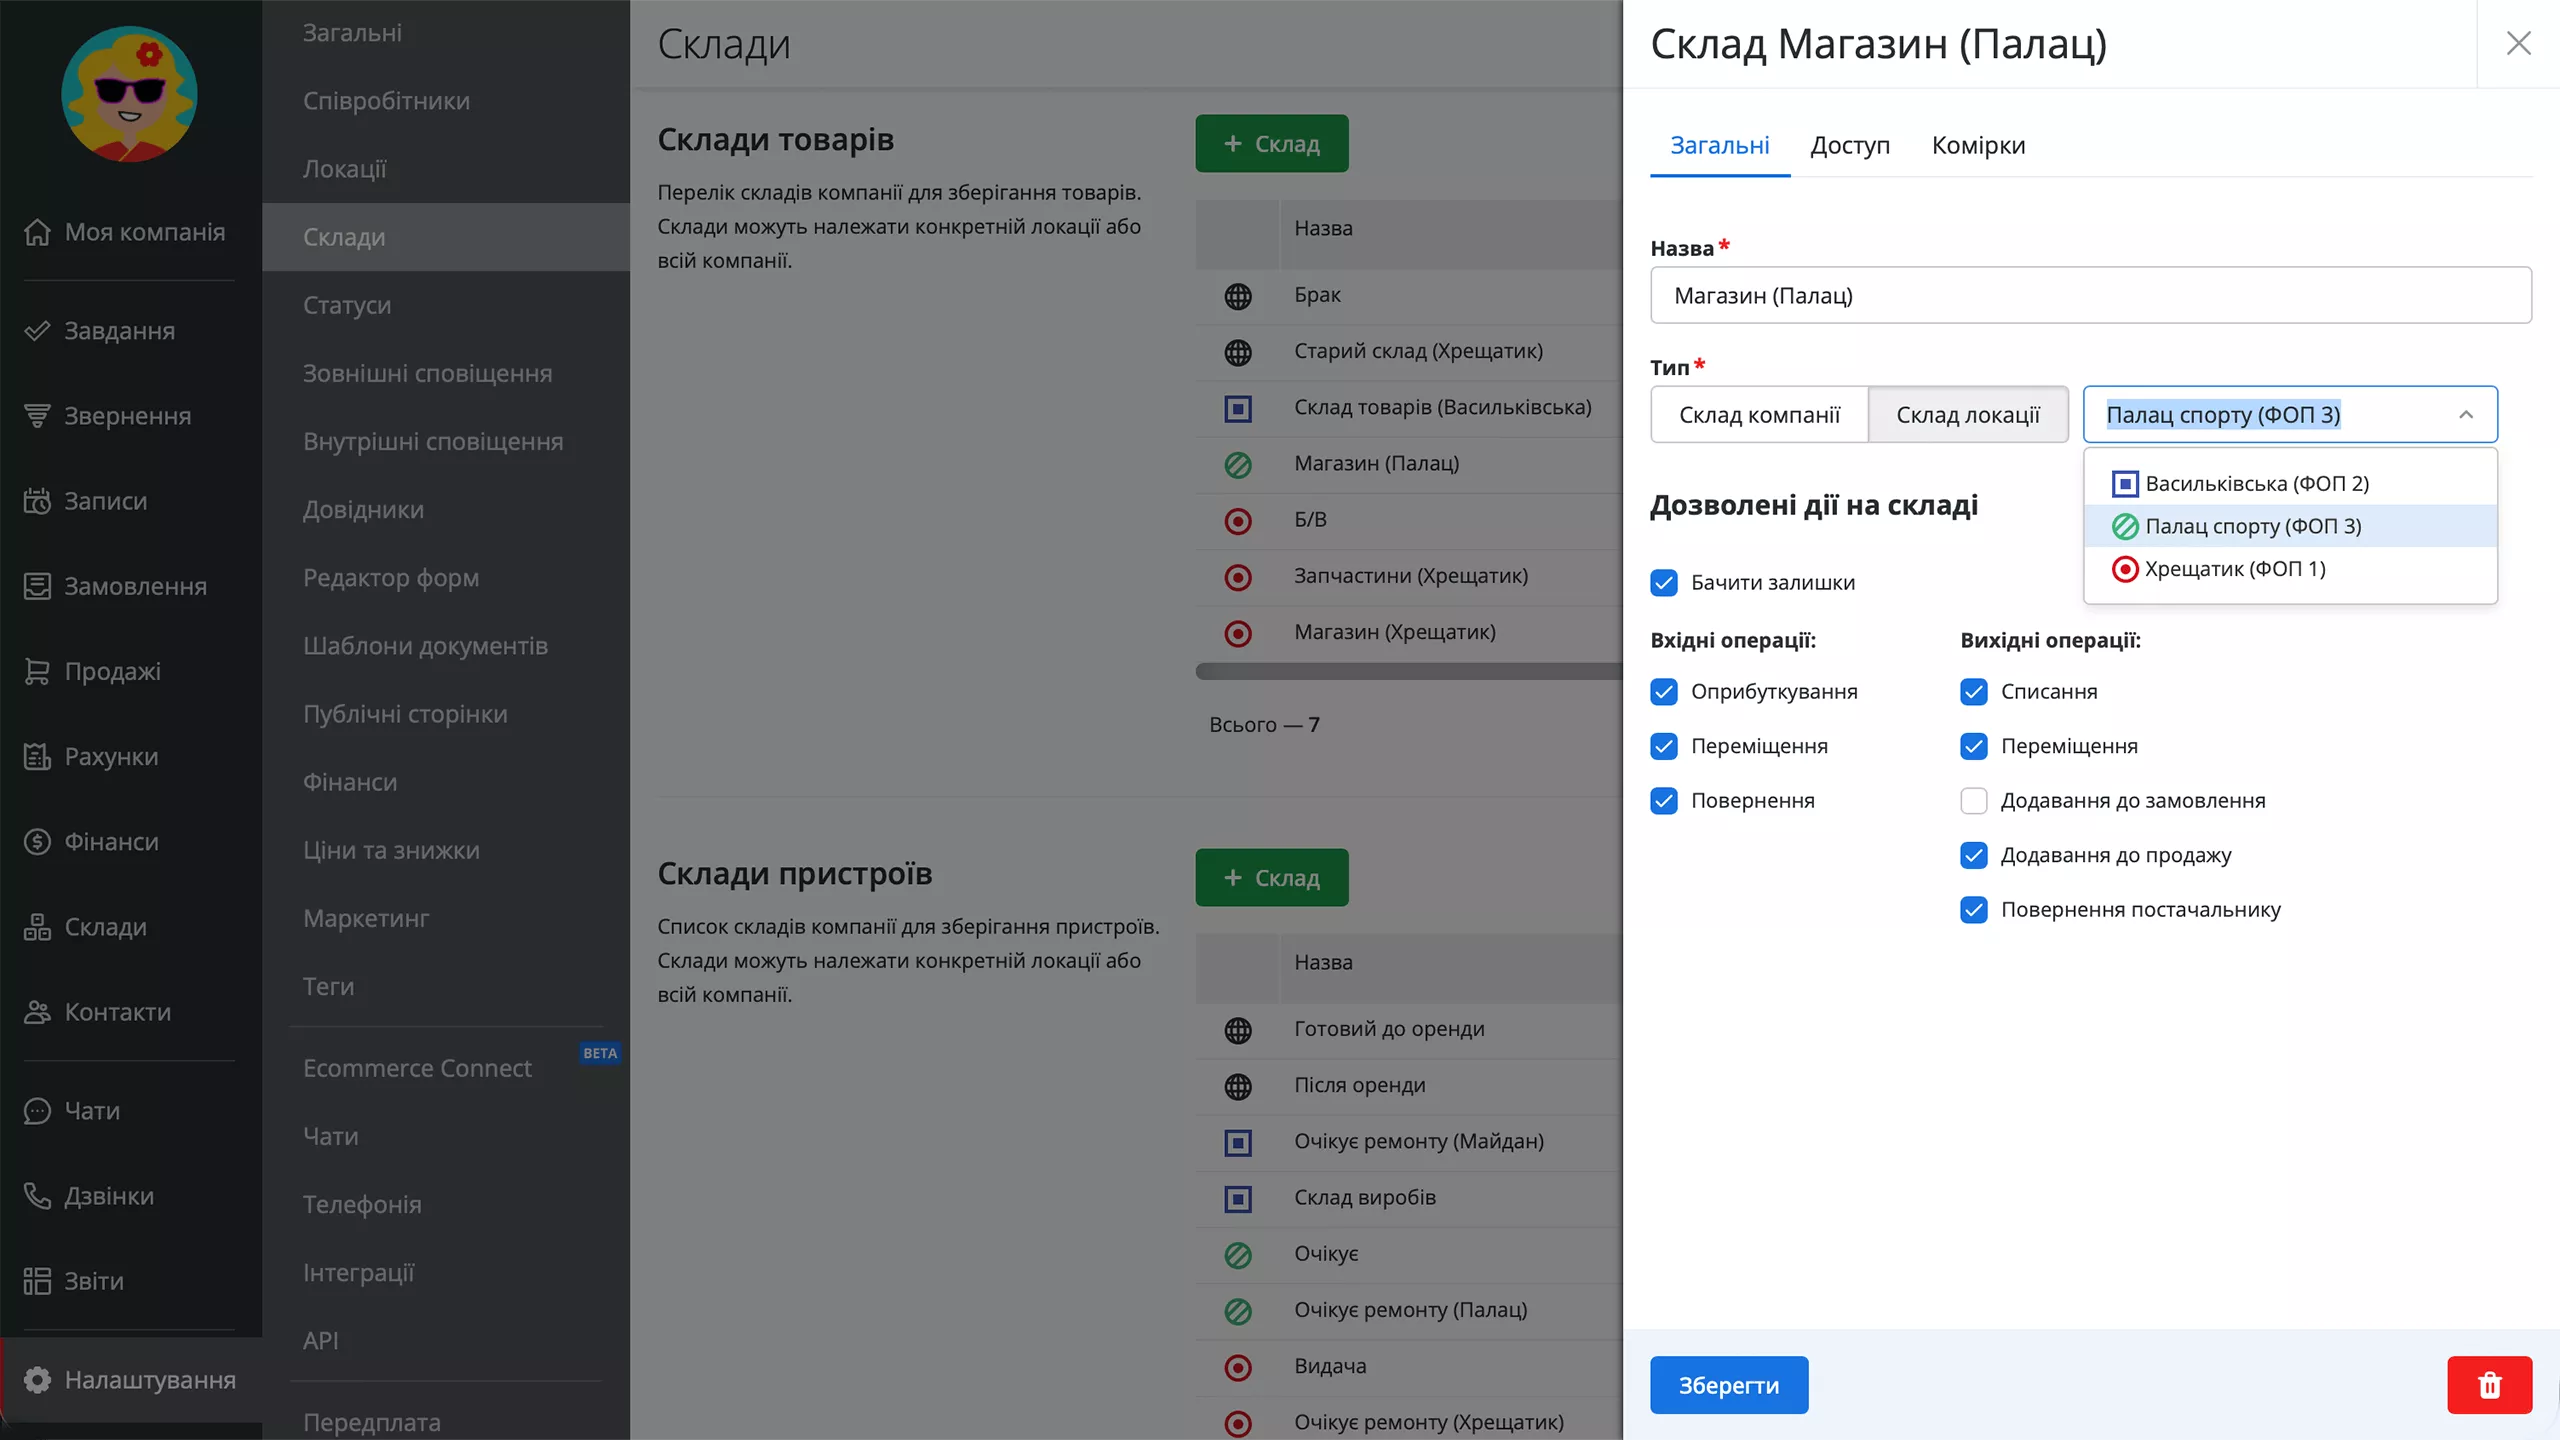Open Після оренди warehouse row
The height and width of the screenshot is (1440, 2560).
pyautogui.click(x=1408, y=1086)
